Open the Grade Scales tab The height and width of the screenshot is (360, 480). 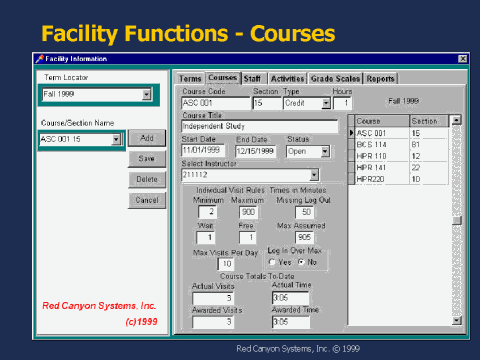[x=335, y=79]
